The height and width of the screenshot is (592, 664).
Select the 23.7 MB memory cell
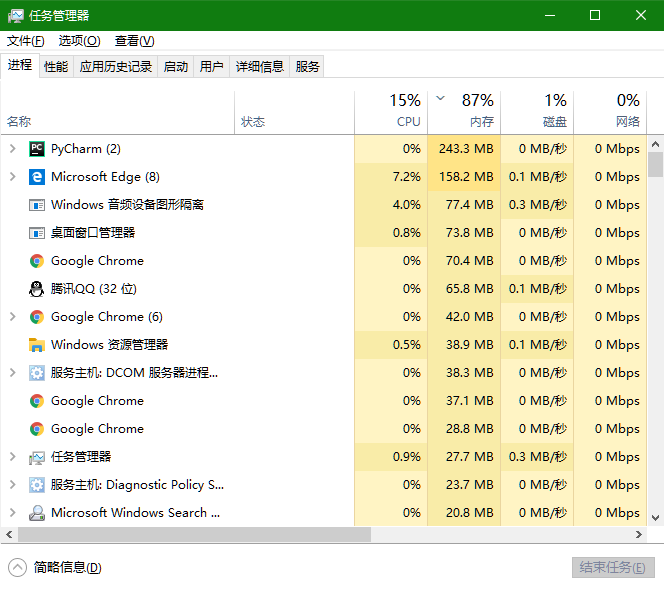[x=464, y=484]
